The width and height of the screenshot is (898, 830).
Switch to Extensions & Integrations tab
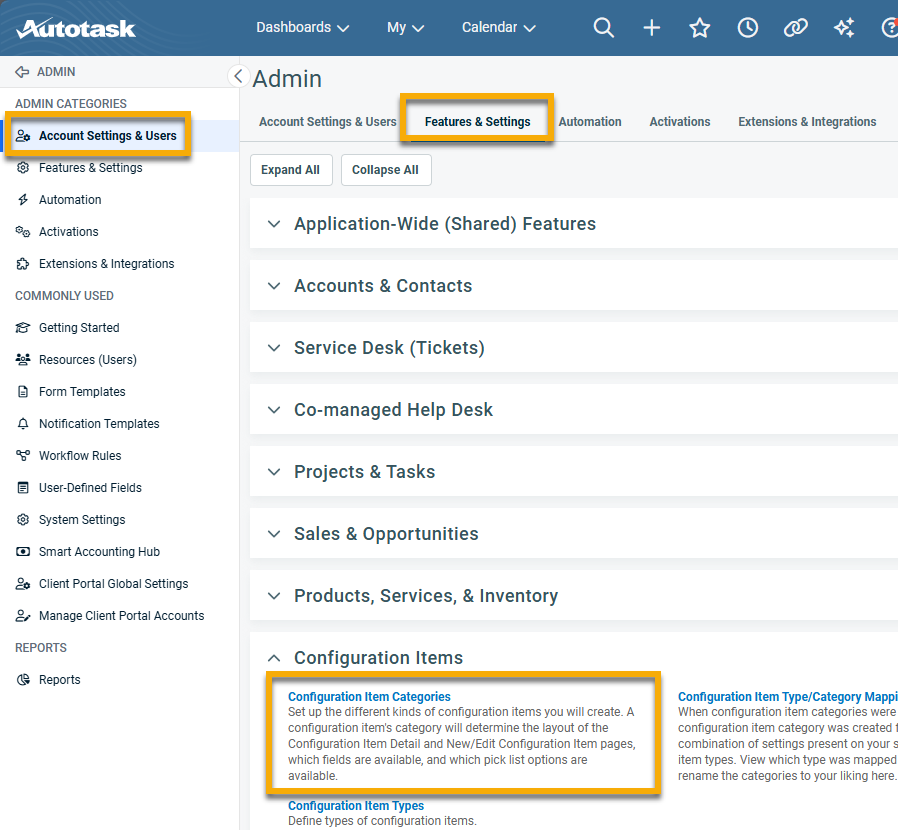pyautogui.click(x=807, y=122)
